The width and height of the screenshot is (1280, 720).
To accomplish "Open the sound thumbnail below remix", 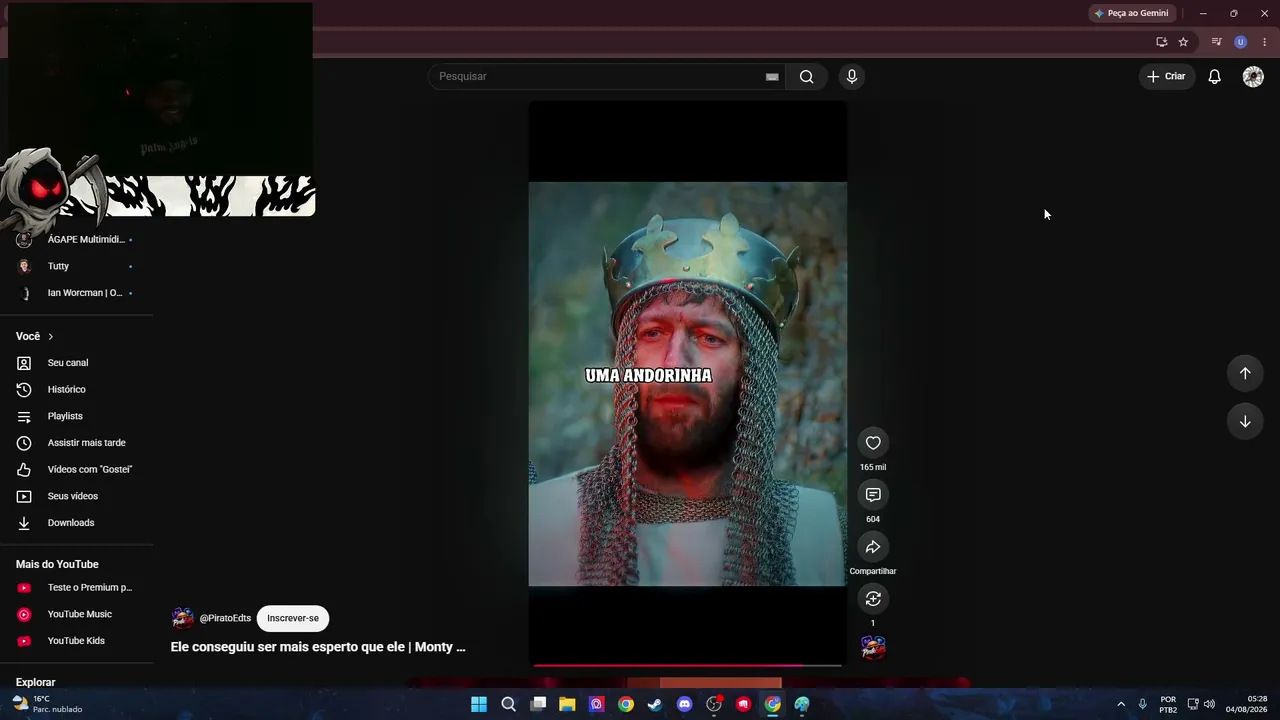I will pyautogui.click(x=873, y=648).
